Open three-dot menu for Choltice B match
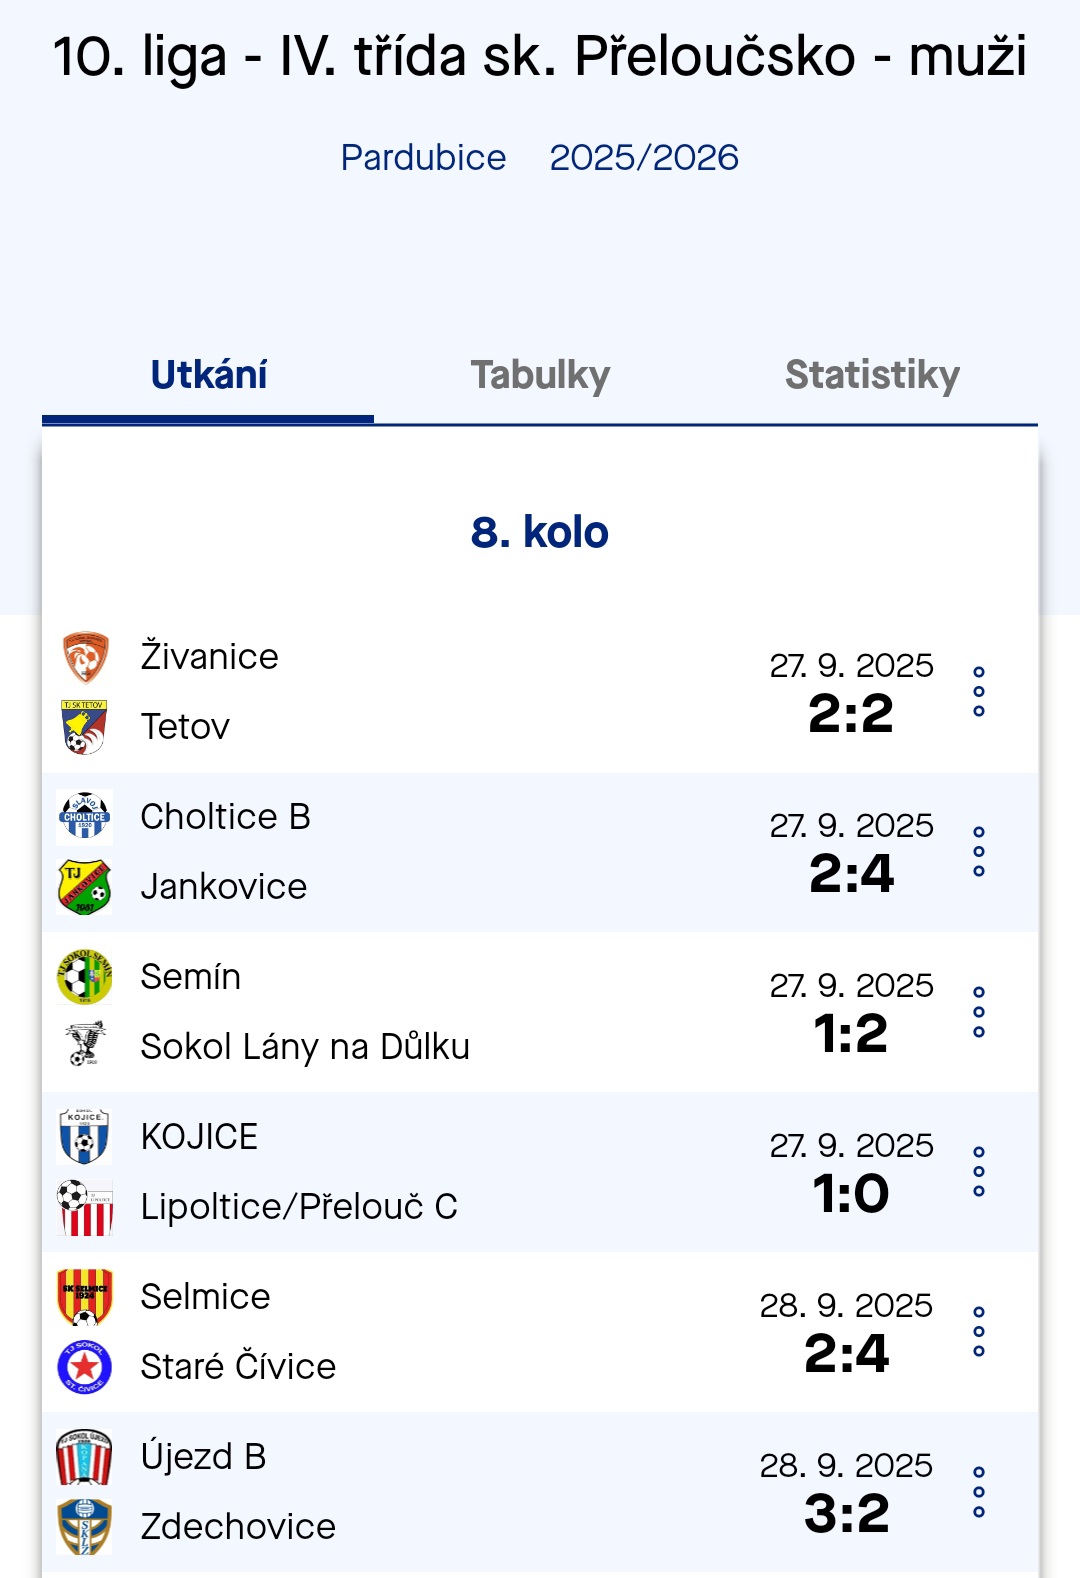The height and width of the screenshot is (1578, 1080). coord(979,851)
